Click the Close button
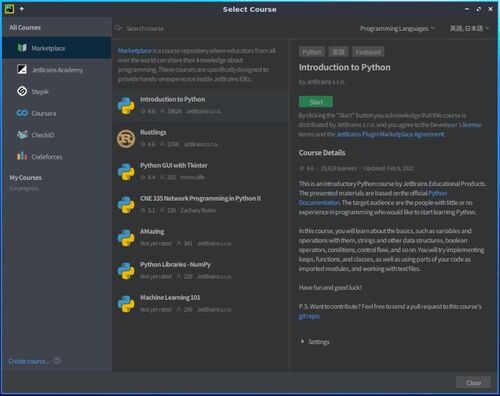500x396 pixels. coord(473,383)
